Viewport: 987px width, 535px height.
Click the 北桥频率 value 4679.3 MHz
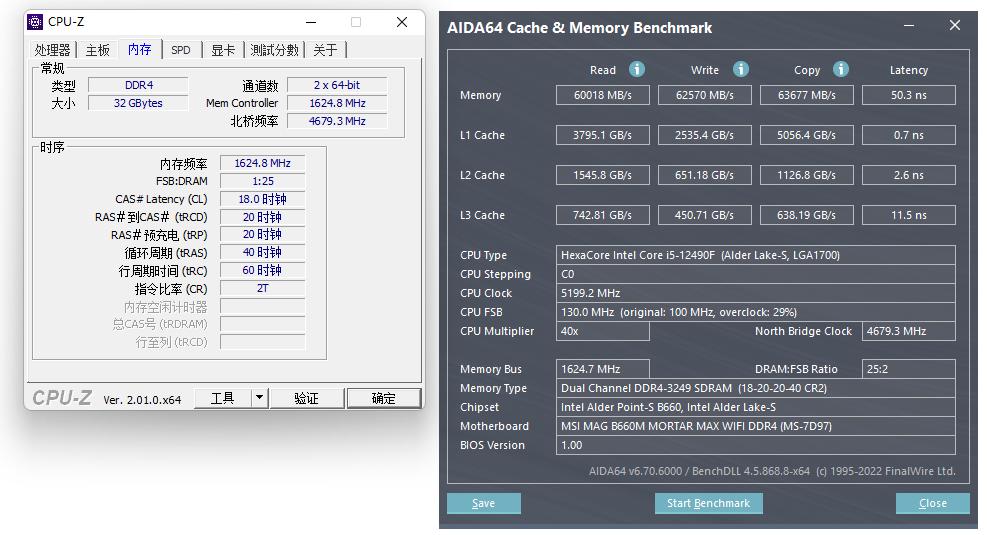pos(337,121)
